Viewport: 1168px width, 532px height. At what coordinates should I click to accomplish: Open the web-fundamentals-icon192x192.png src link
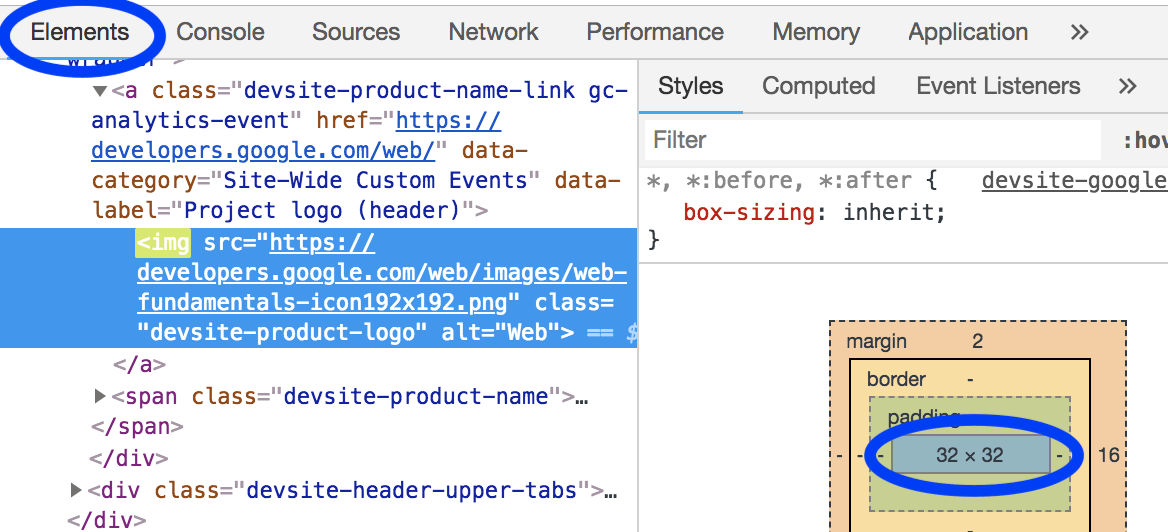point(381,273)
